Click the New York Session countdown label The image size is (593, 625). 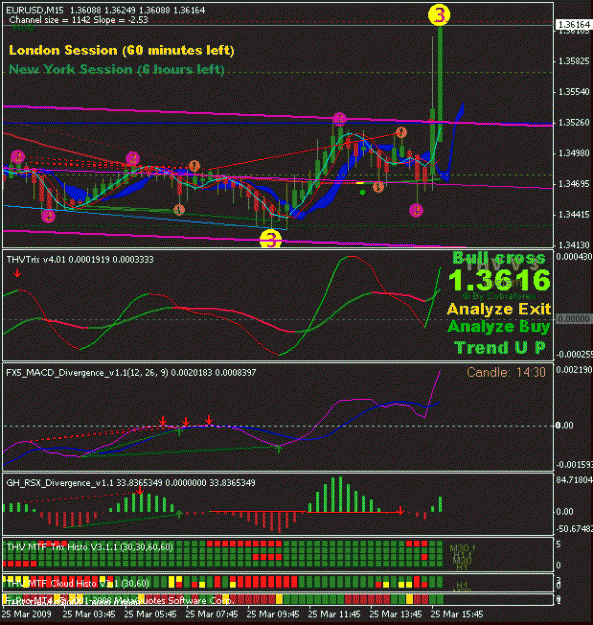[x=116, y=69]
